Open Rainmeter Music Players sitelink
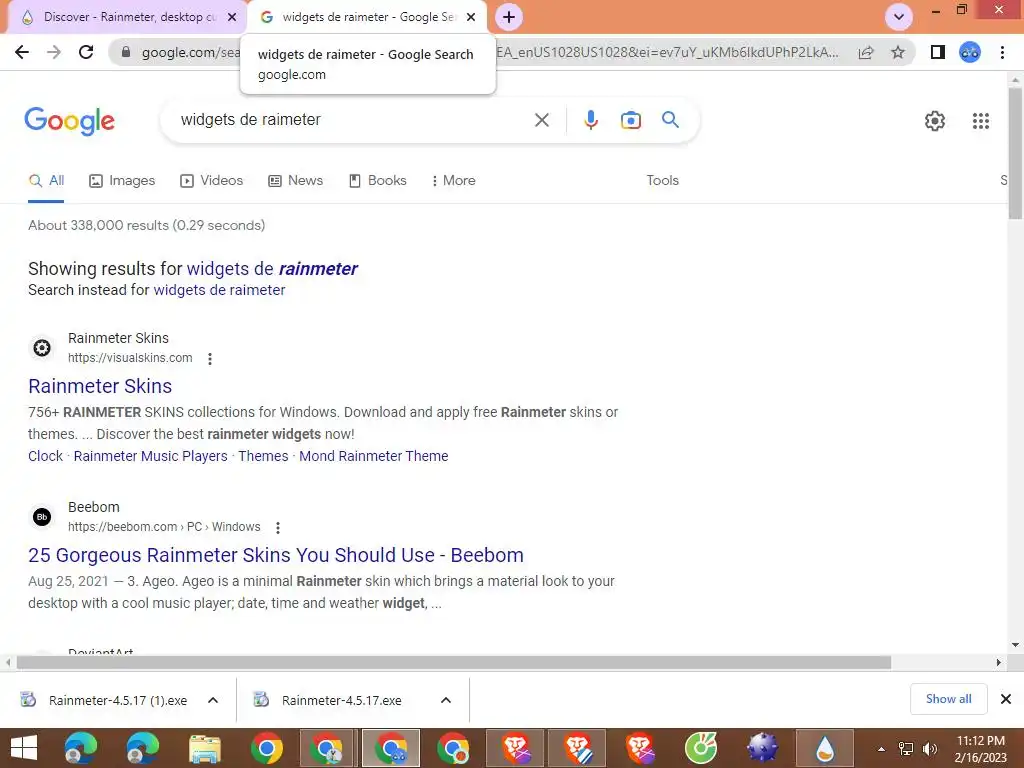1024x768 pixels. pos(150,456)
